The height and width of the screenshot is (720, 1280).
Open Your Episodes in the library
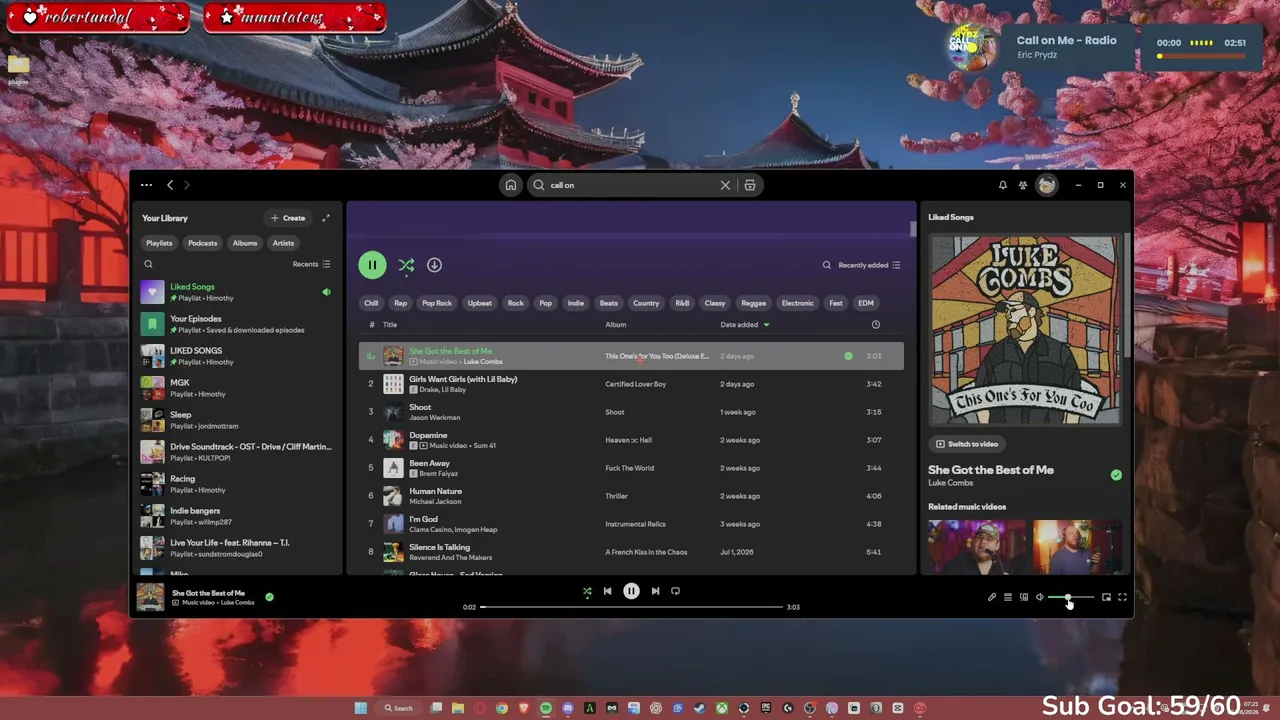[238, 324]
